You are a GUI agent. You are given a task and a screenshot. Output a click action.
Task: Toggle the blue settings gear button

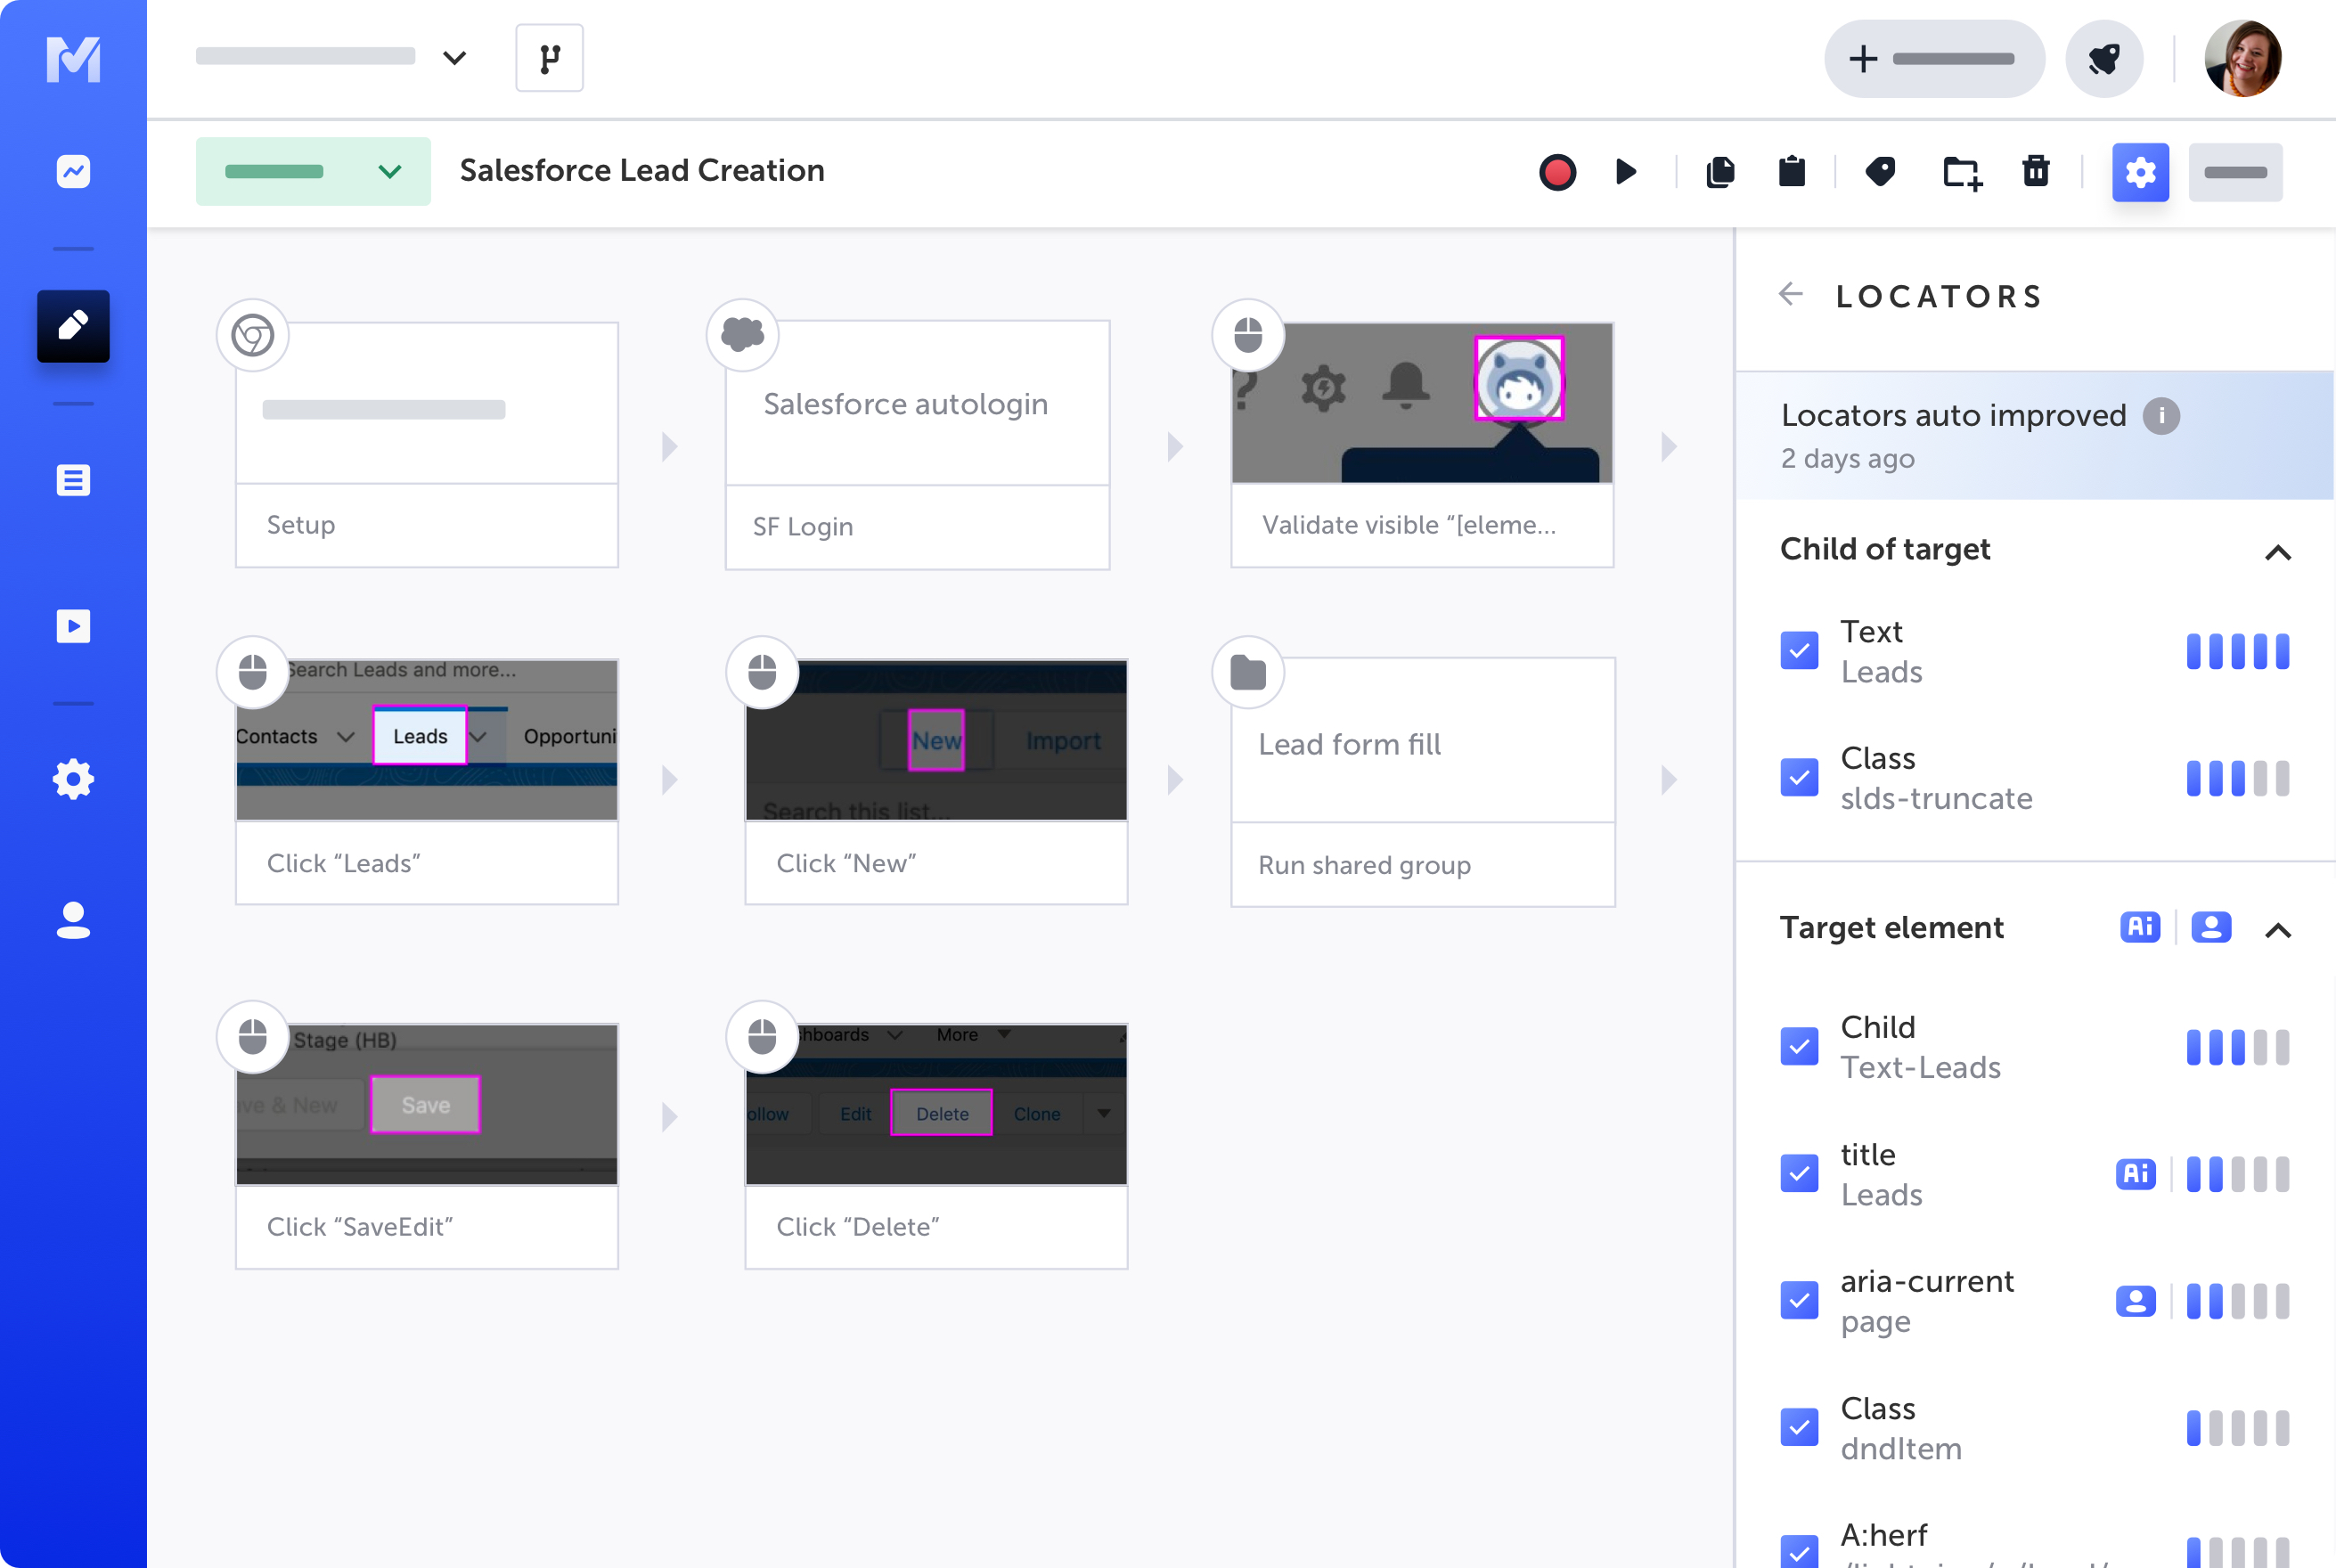[2140, 172]
